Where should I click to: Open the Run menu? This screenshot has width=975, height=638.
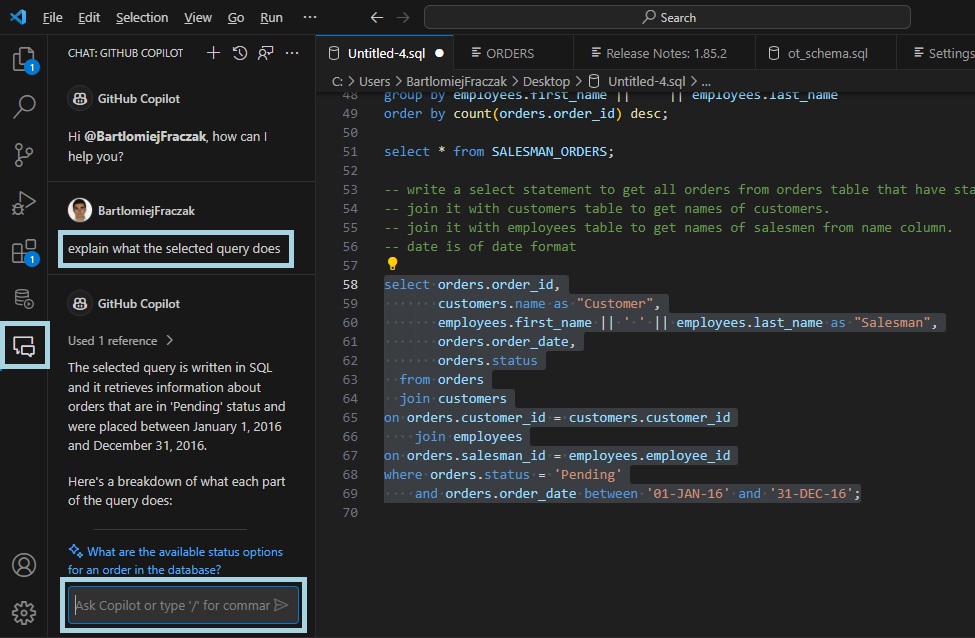pos(271,17)
